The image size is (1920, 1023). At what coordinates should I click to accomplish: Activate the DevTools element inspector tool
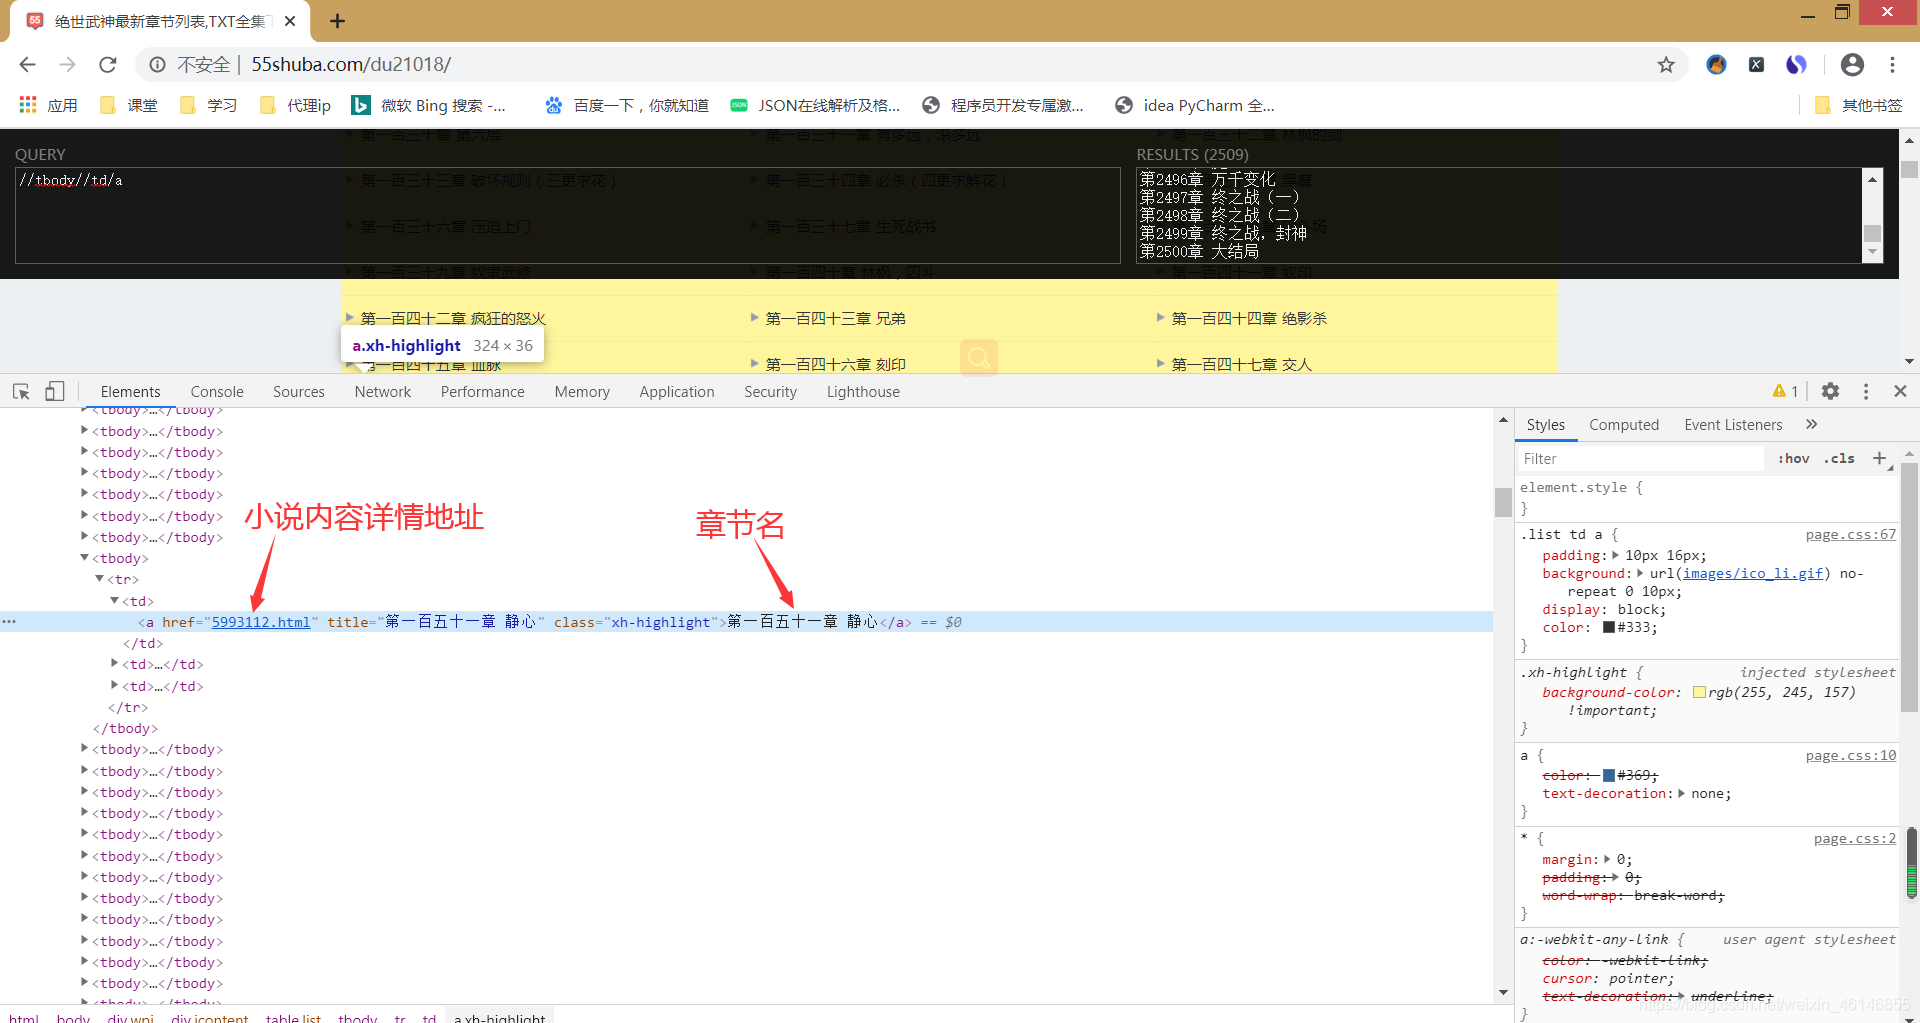[21, 391]
